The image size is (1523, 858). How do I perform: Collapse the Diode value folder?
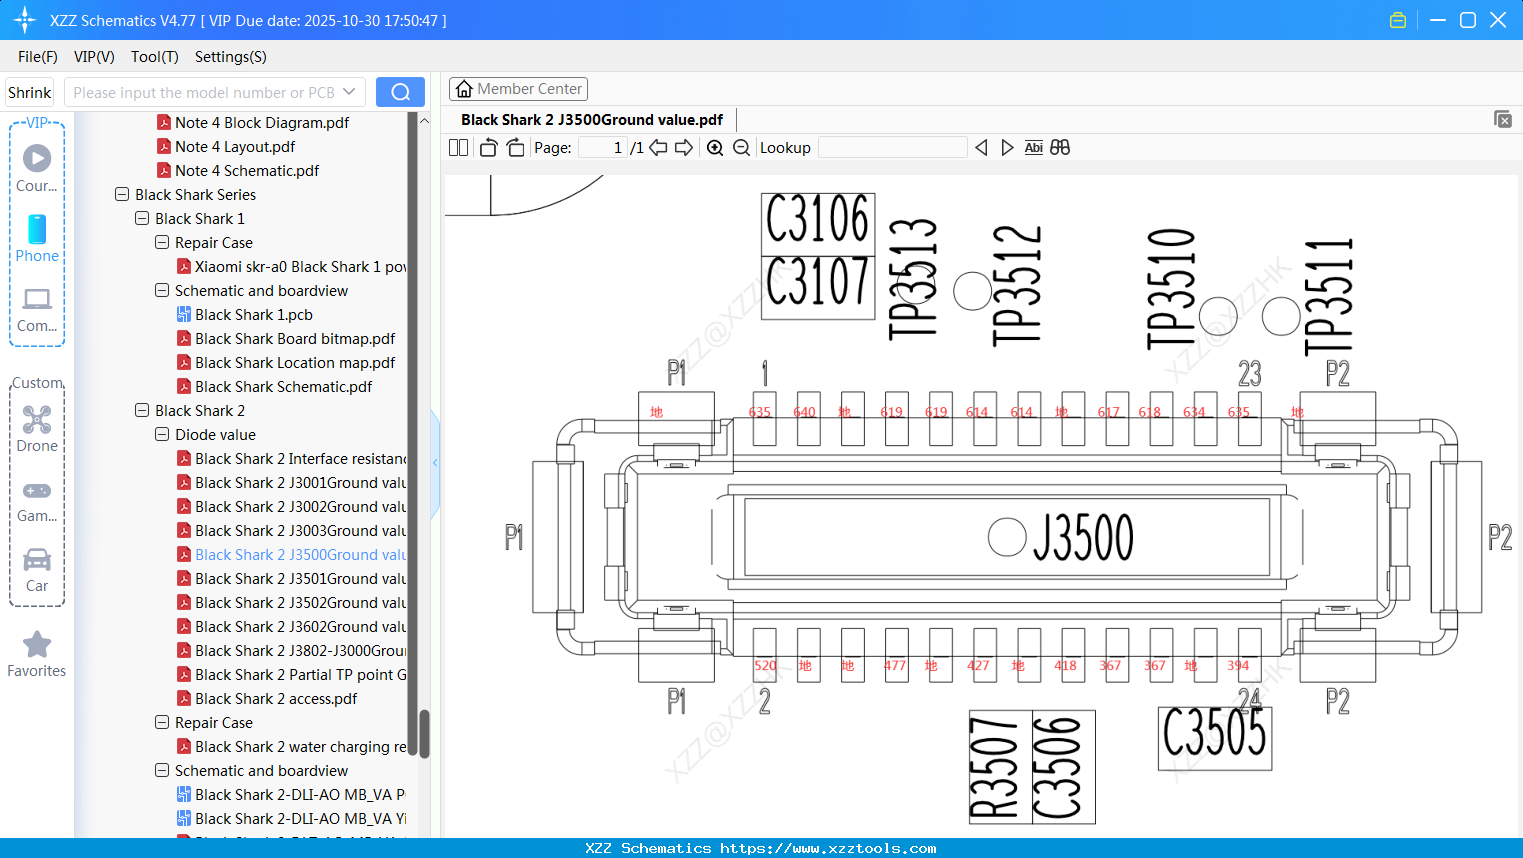click(x=162, y=435)
